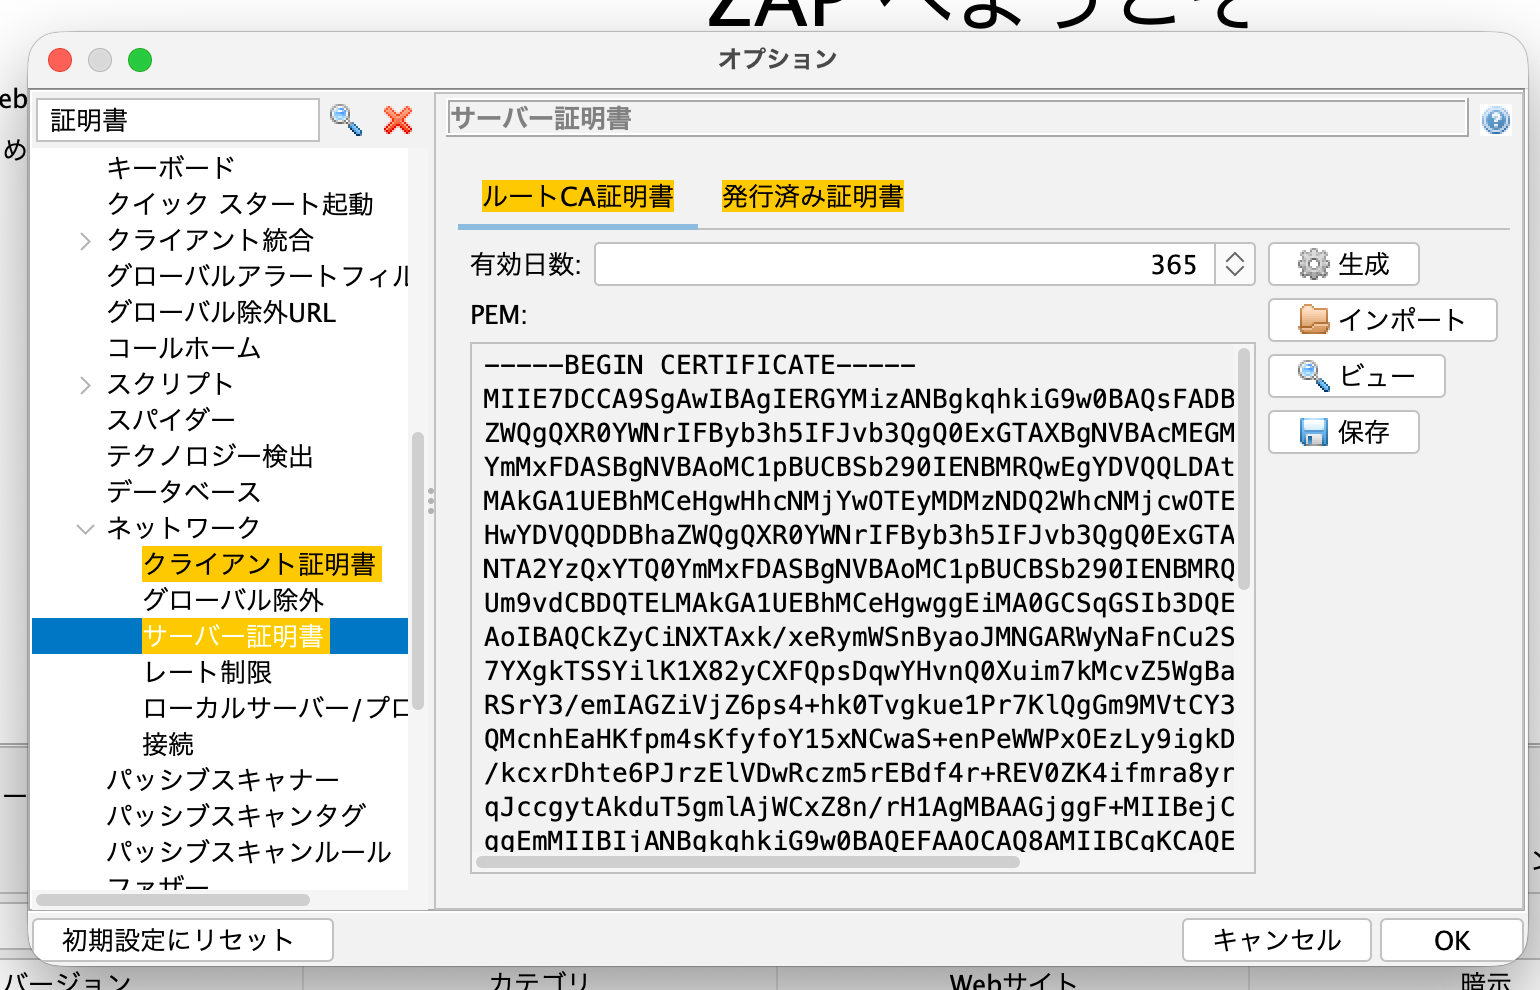
Task: Clear the search with the red X icon
Action: coord(398,120)
